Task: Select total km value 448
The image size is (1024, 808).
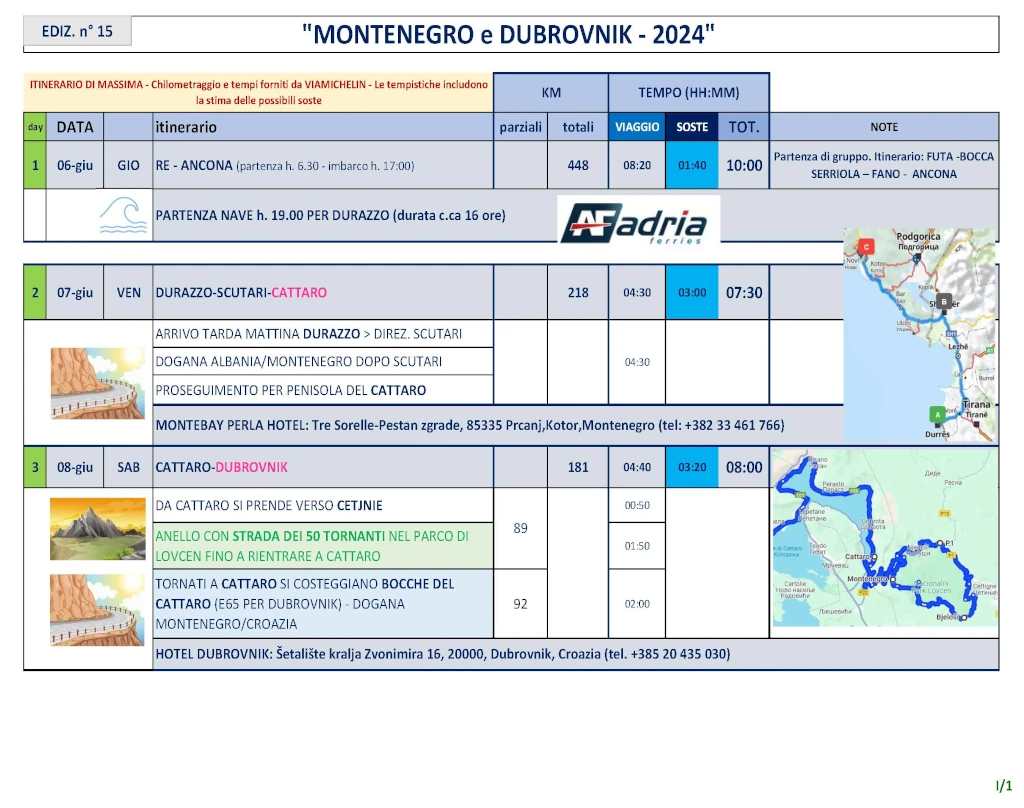Action: [x=578, y=165]
